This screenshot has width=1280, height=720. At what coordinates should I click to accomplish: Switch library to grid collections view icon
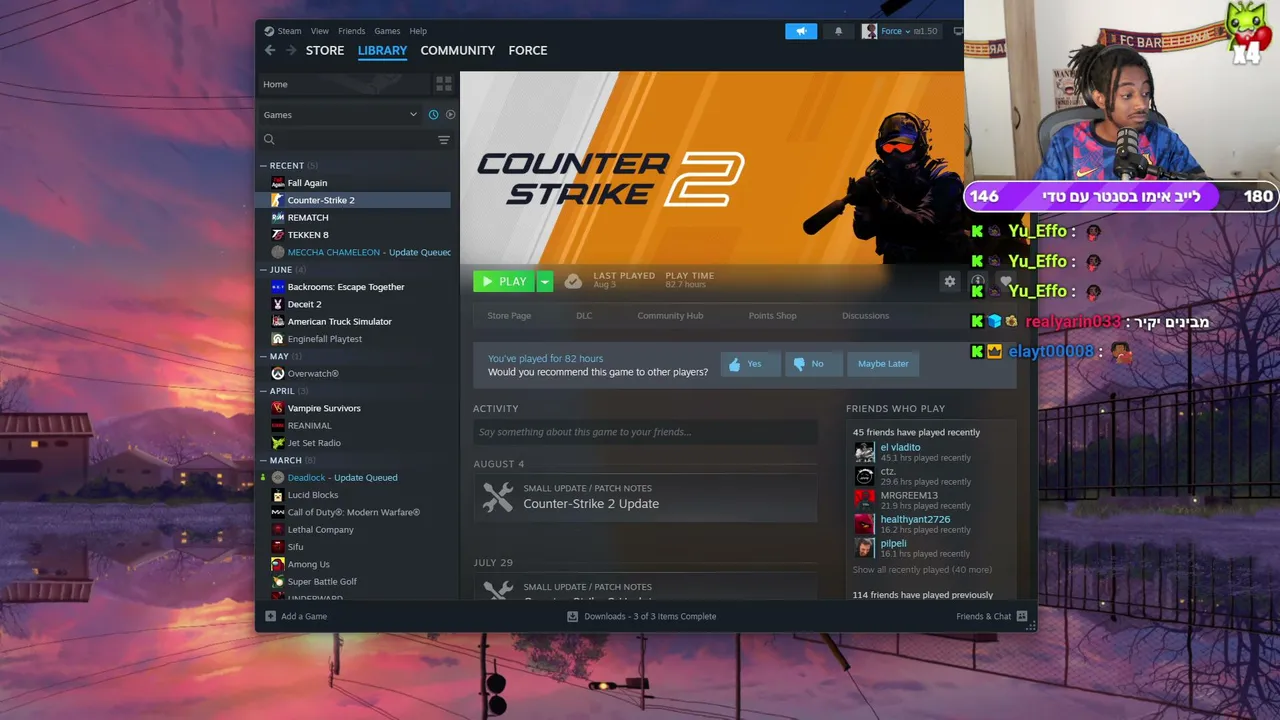444,84
